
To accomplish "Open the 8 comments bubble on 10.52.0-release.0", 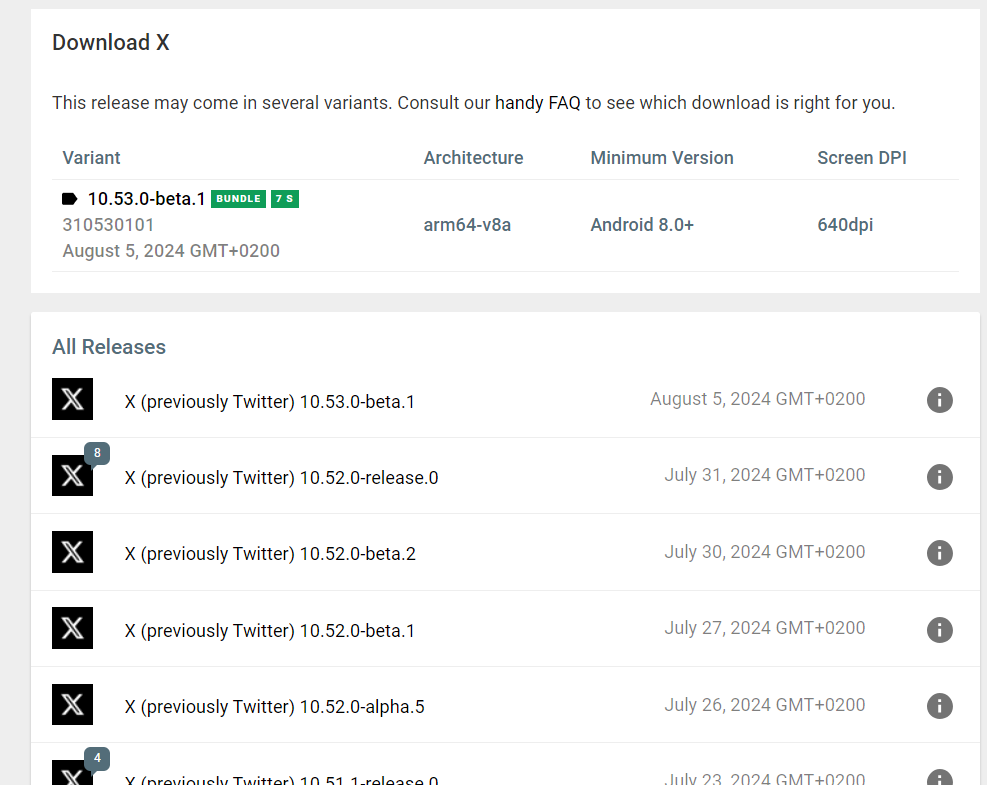I will [x=97, y=454].
